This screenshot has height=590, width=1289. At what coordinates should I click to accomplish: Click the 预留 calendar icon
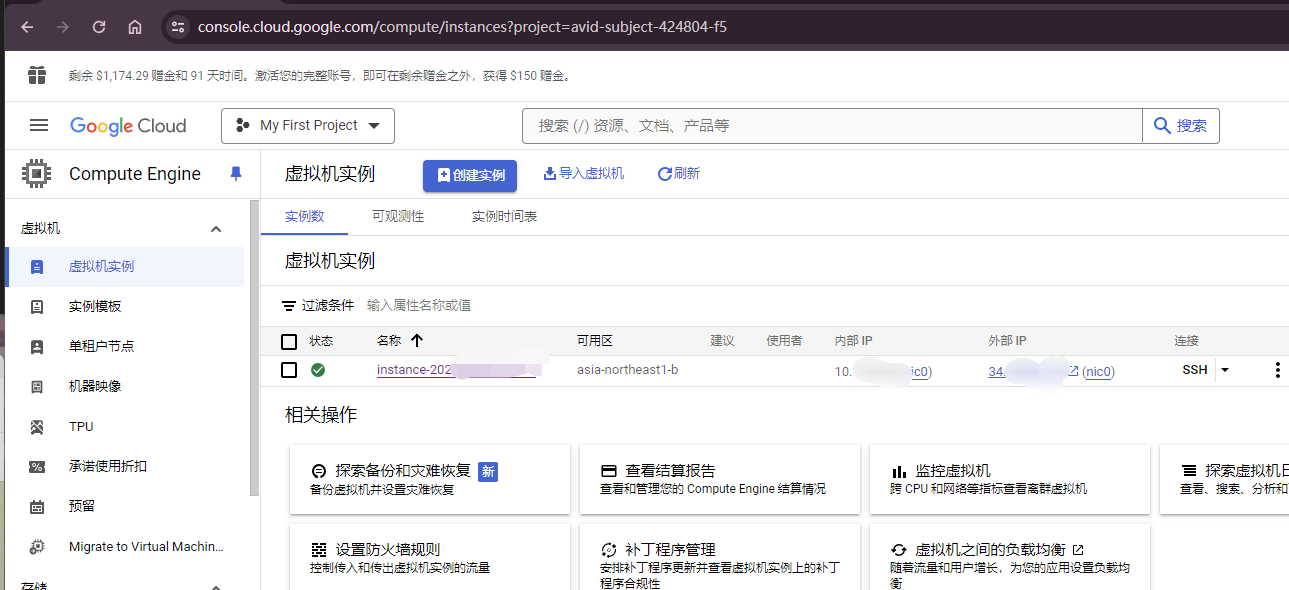(x=37, y=507)
